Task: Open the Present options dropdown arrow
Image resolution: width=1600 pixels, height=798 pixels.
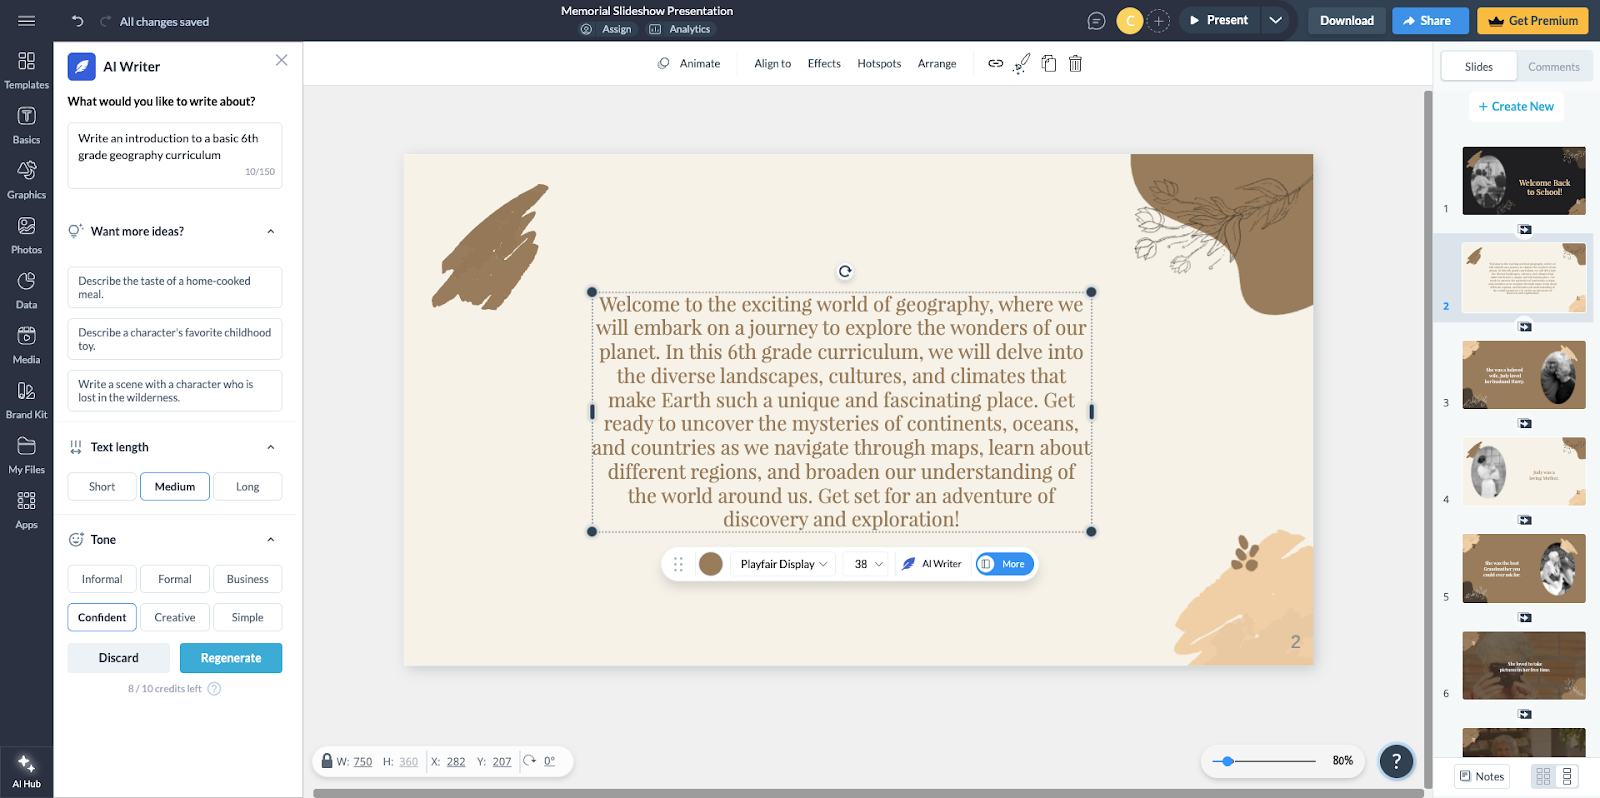Action: coord(1276,20)
